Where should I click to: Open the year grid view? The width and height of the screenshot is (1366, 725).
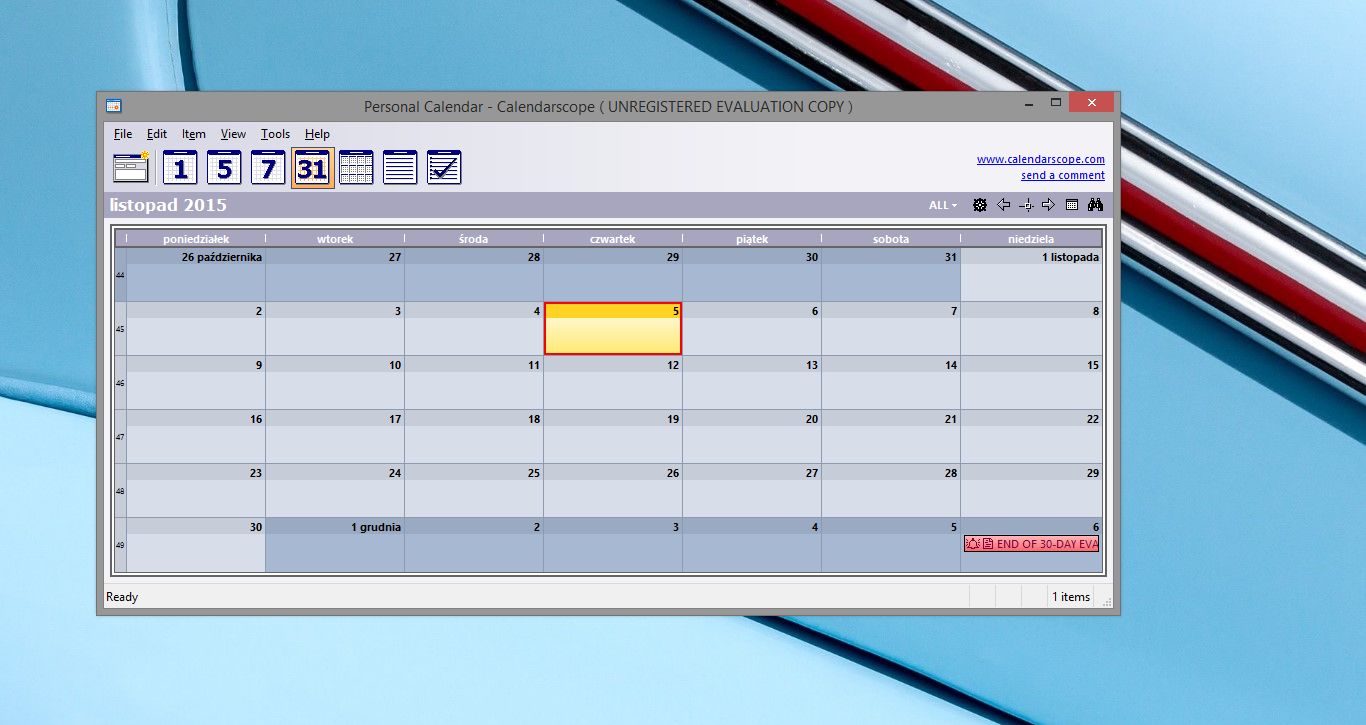pyautogui.click(x=356, y=168)
